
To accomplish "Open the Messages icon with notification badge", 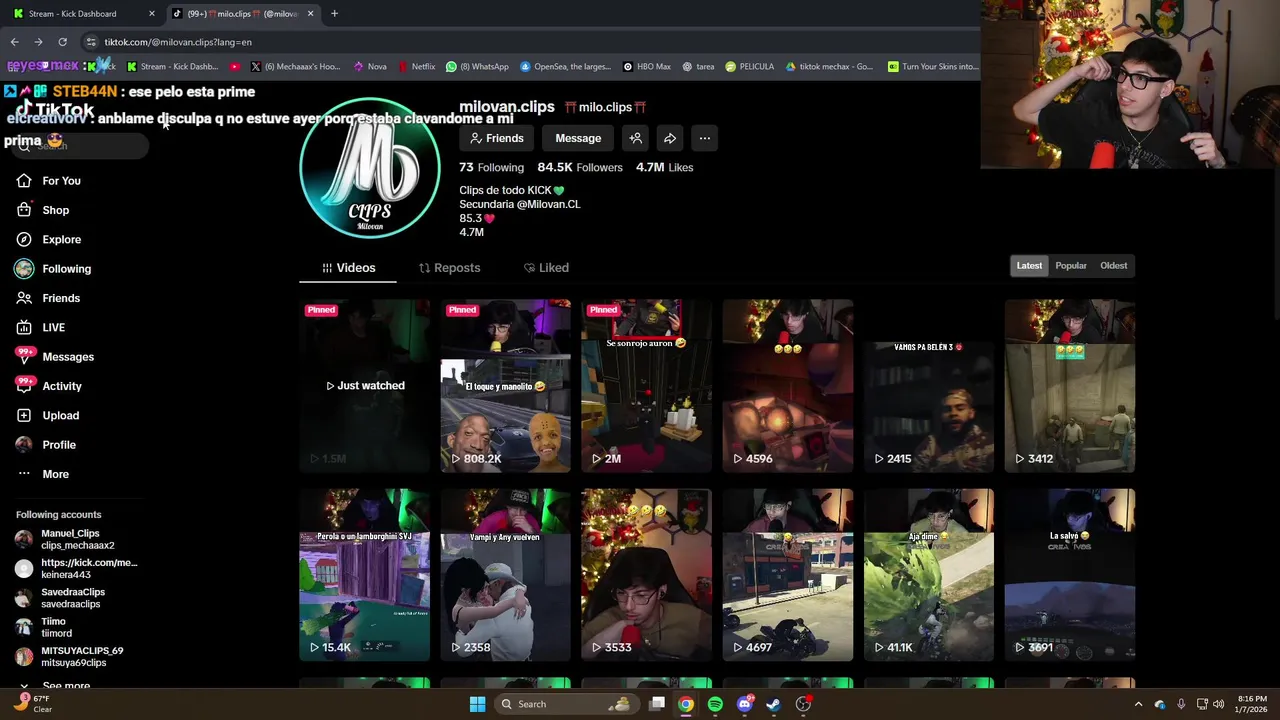I will (x=24, y=356).
